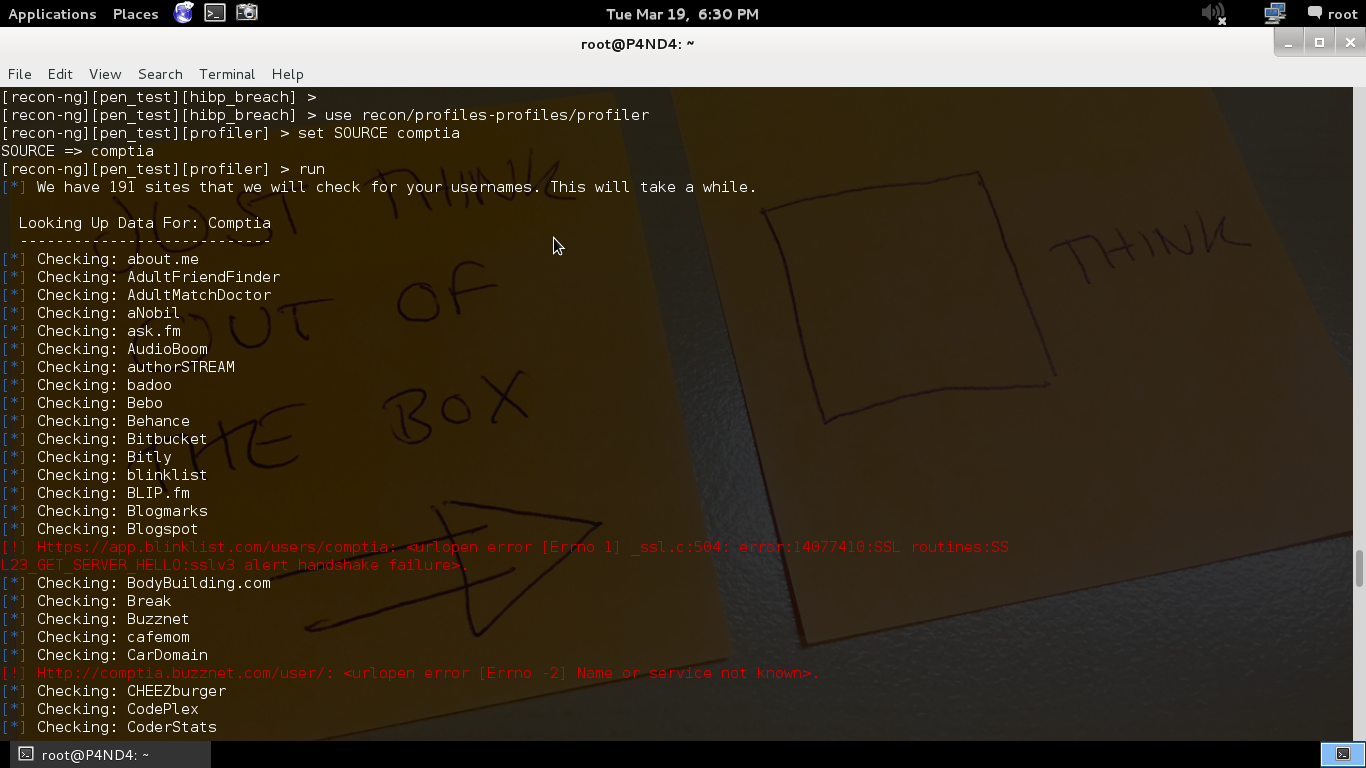This screenshot has height=768, width=1366.
Task: Close the root@P4ND4 terminal window
Action: coord(1350,42)
